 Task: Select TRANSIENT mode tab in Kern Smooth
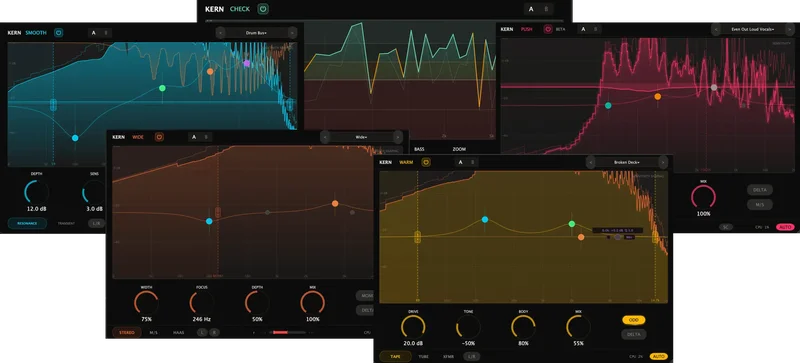click(66, 223)
